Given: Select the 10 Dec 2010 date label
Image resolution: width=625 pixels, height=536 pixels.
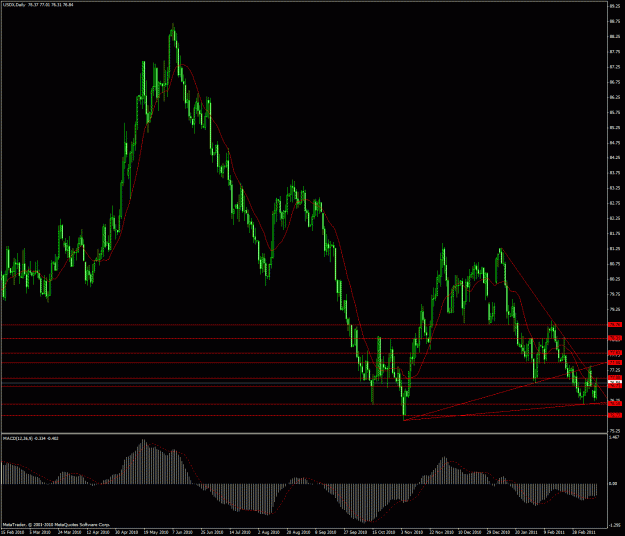Looking at the screenshot, I should 470,532.
